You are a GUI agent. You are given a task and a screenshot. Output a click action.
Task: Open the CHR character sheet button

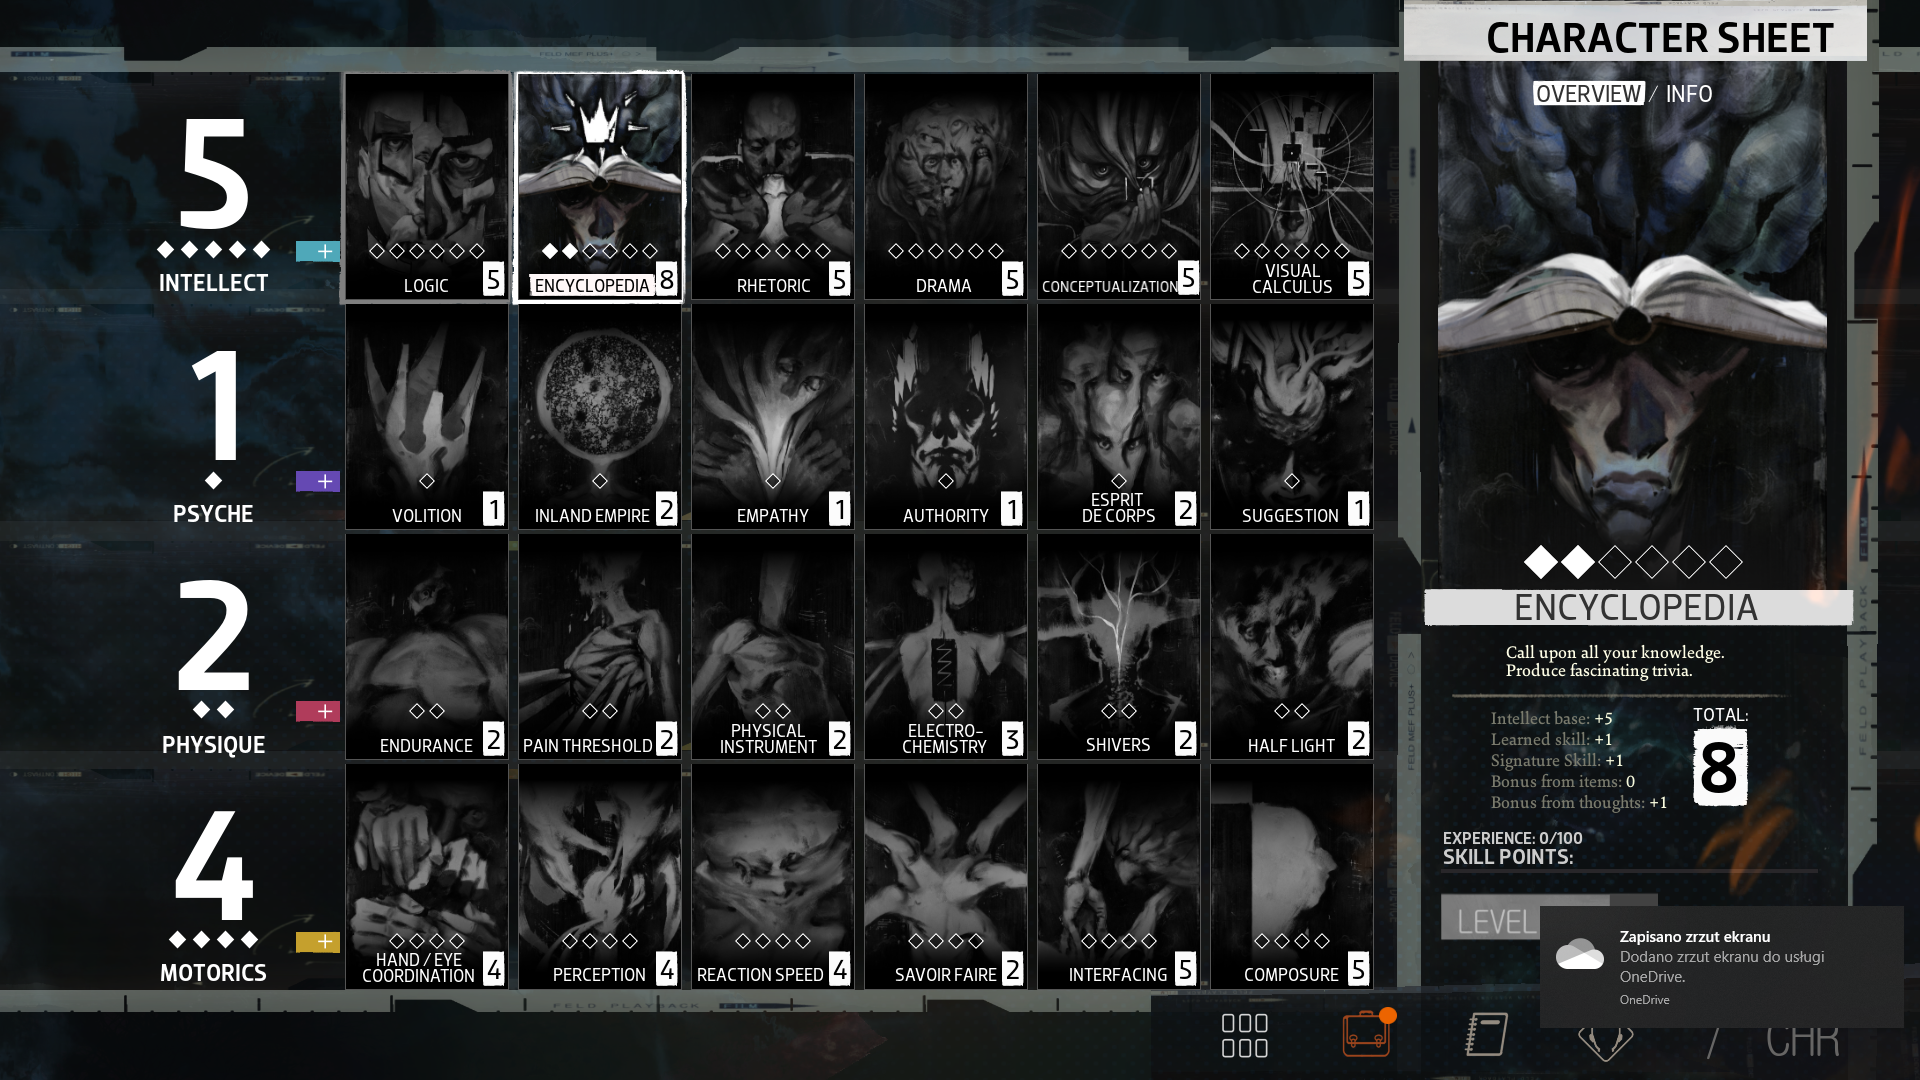click(x=1802, y=1042)
